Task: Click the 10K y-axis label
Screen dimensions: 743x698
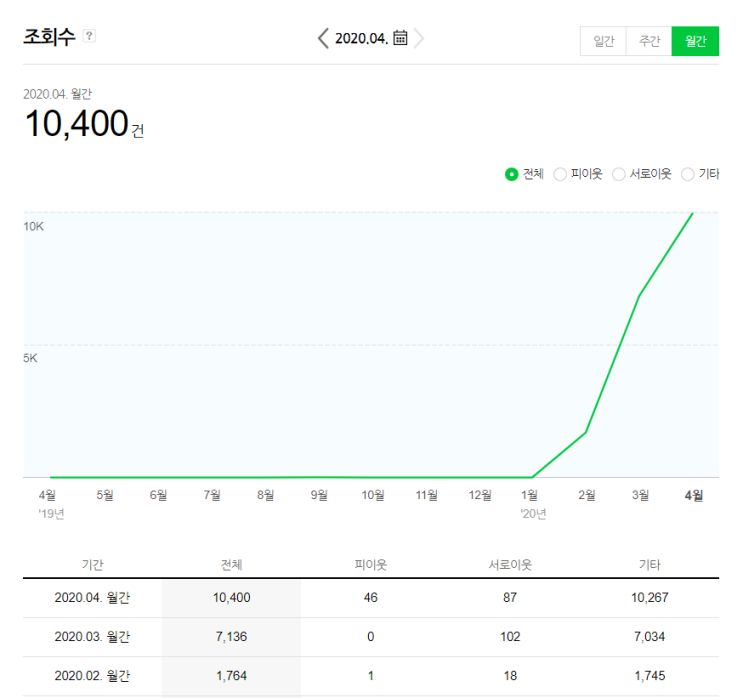Action: [34, 227]
